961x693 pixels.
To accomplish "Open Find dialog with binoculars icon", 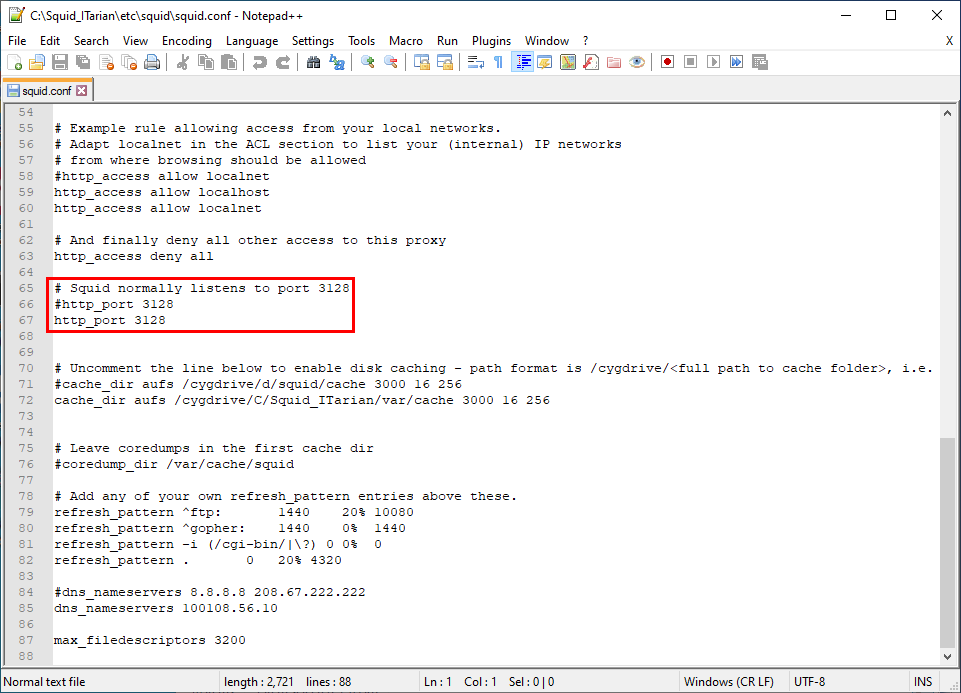I will 313,62.
